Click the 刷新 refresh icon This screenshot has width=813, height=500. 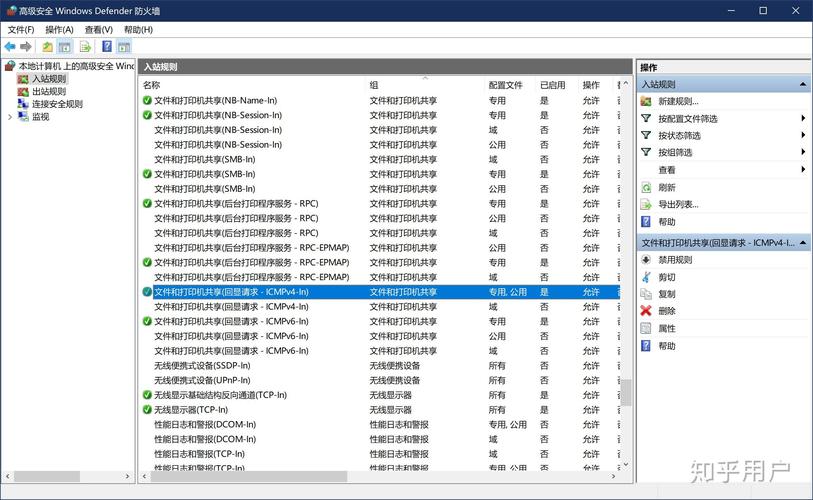click(646, 187)
